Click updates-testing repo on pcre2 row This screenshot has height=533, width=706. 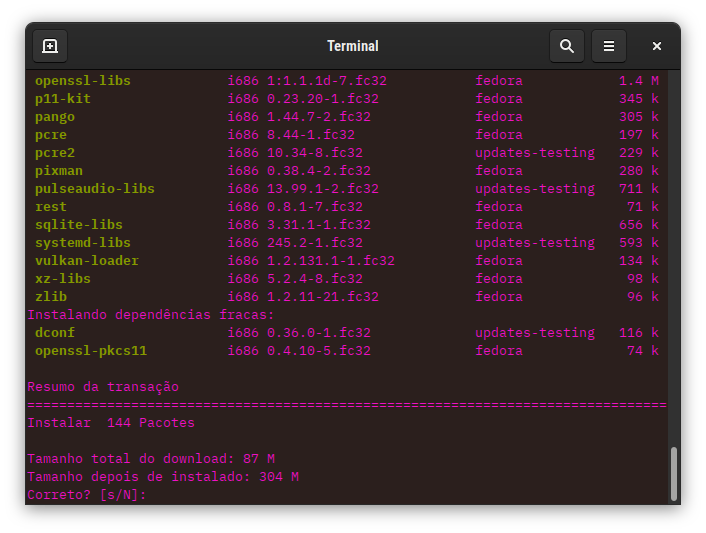(534, 153)
